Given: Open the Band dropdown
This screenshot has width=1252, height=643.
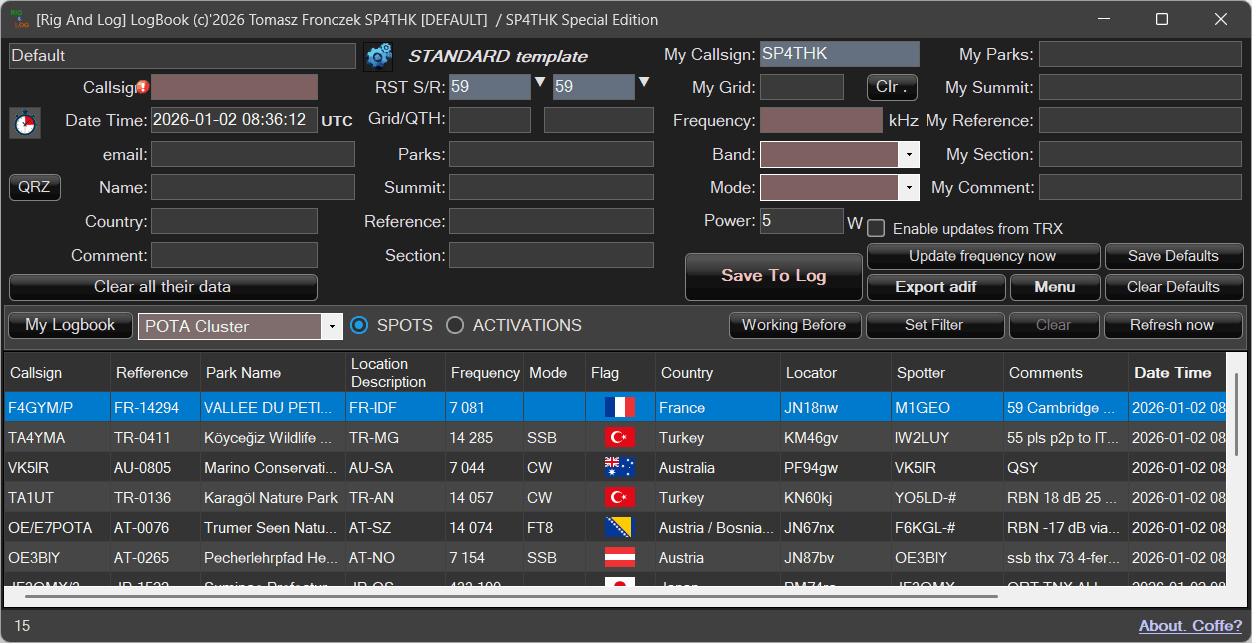Looking at the screenshot, I should click(x=908, y=155).
